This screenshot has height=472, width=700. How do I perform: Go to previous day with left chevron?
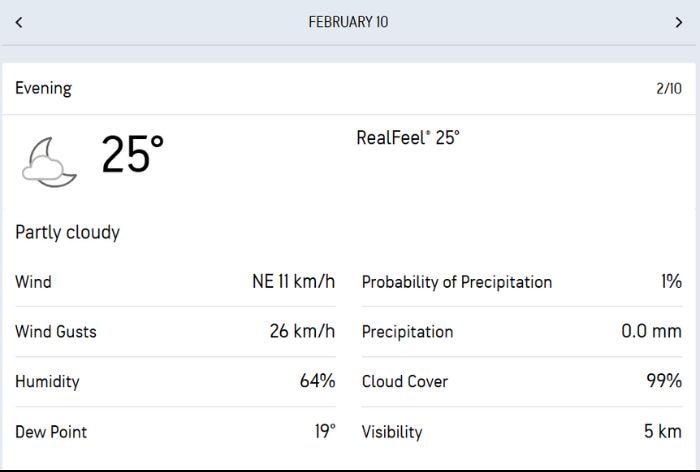(19, 22)
